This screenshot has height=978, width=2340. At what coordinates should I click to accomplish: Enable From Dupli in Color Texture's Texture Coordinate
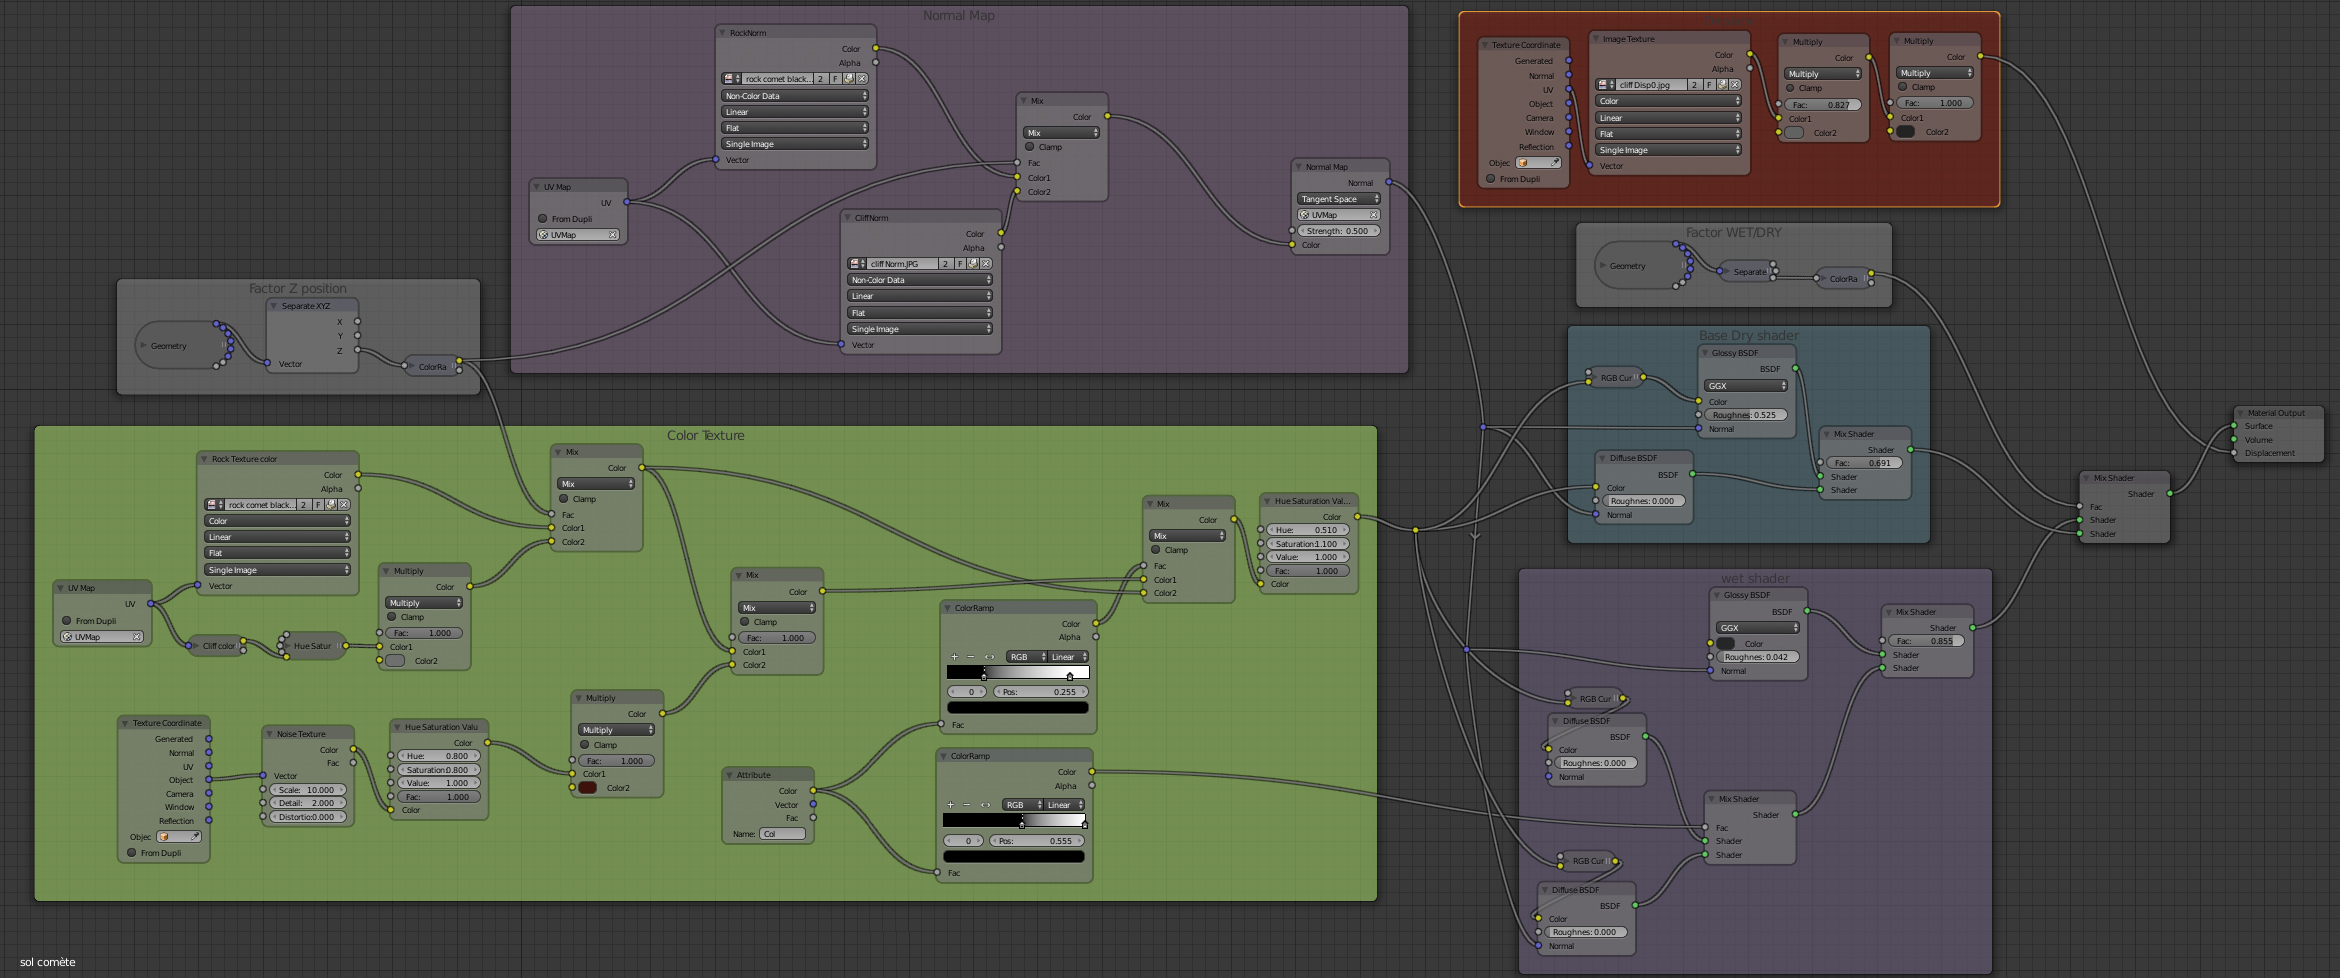(x=132, y=853)
